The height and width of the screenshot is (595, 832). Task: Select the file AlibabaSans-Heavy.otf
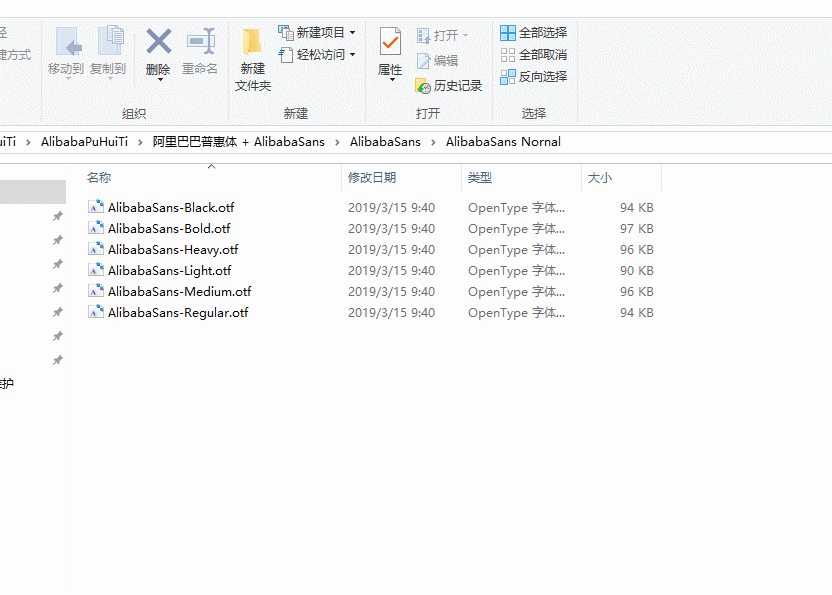coord(173,249)
